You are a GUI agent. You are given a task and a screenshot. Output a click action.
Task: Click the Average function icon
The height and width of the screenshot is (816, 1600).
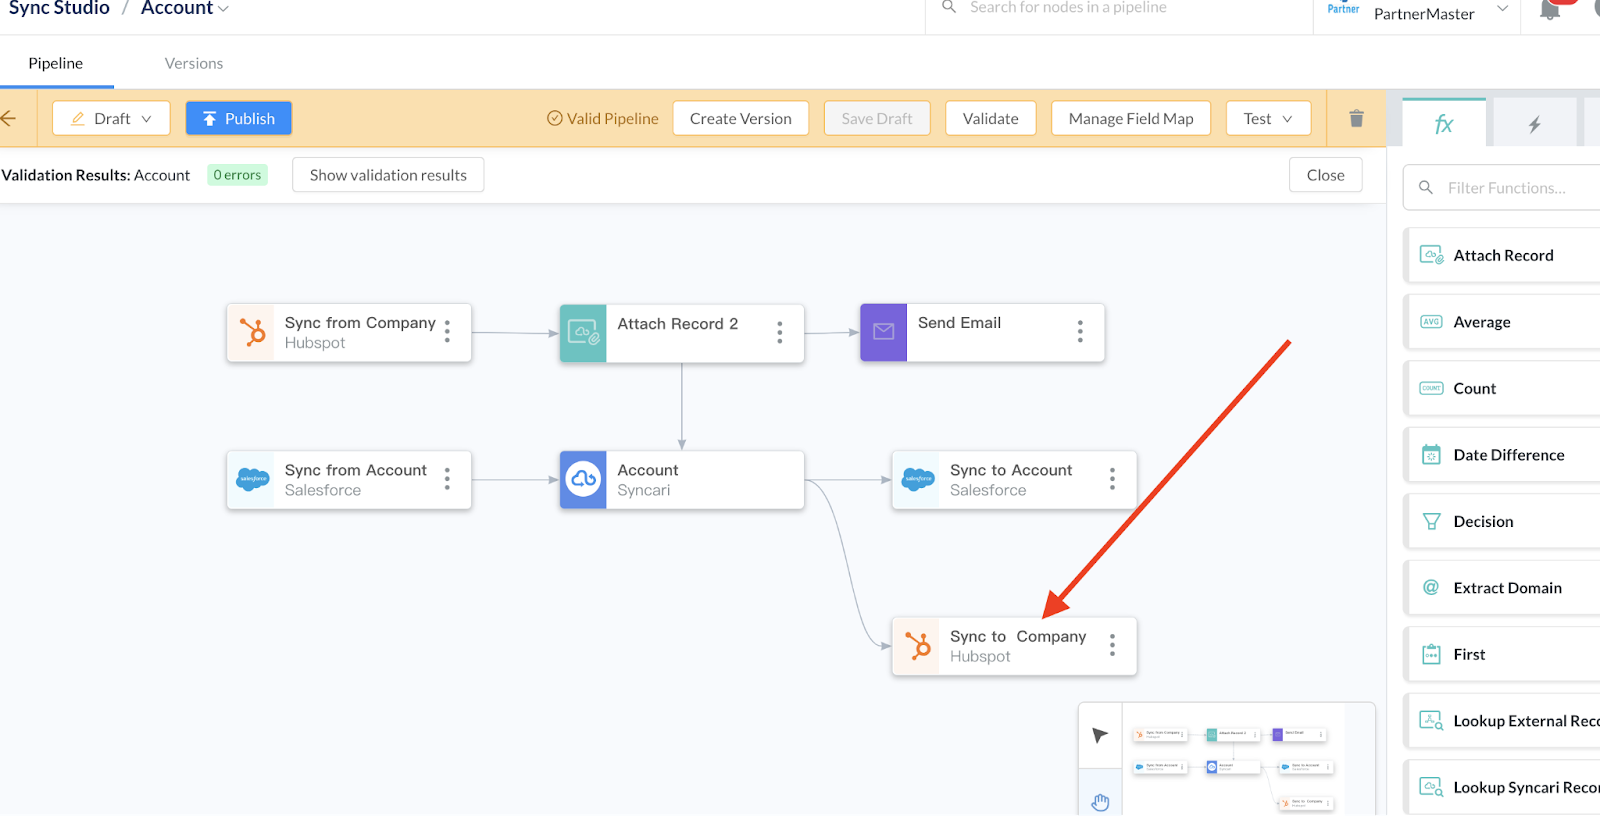click(x=1432, y=322)
